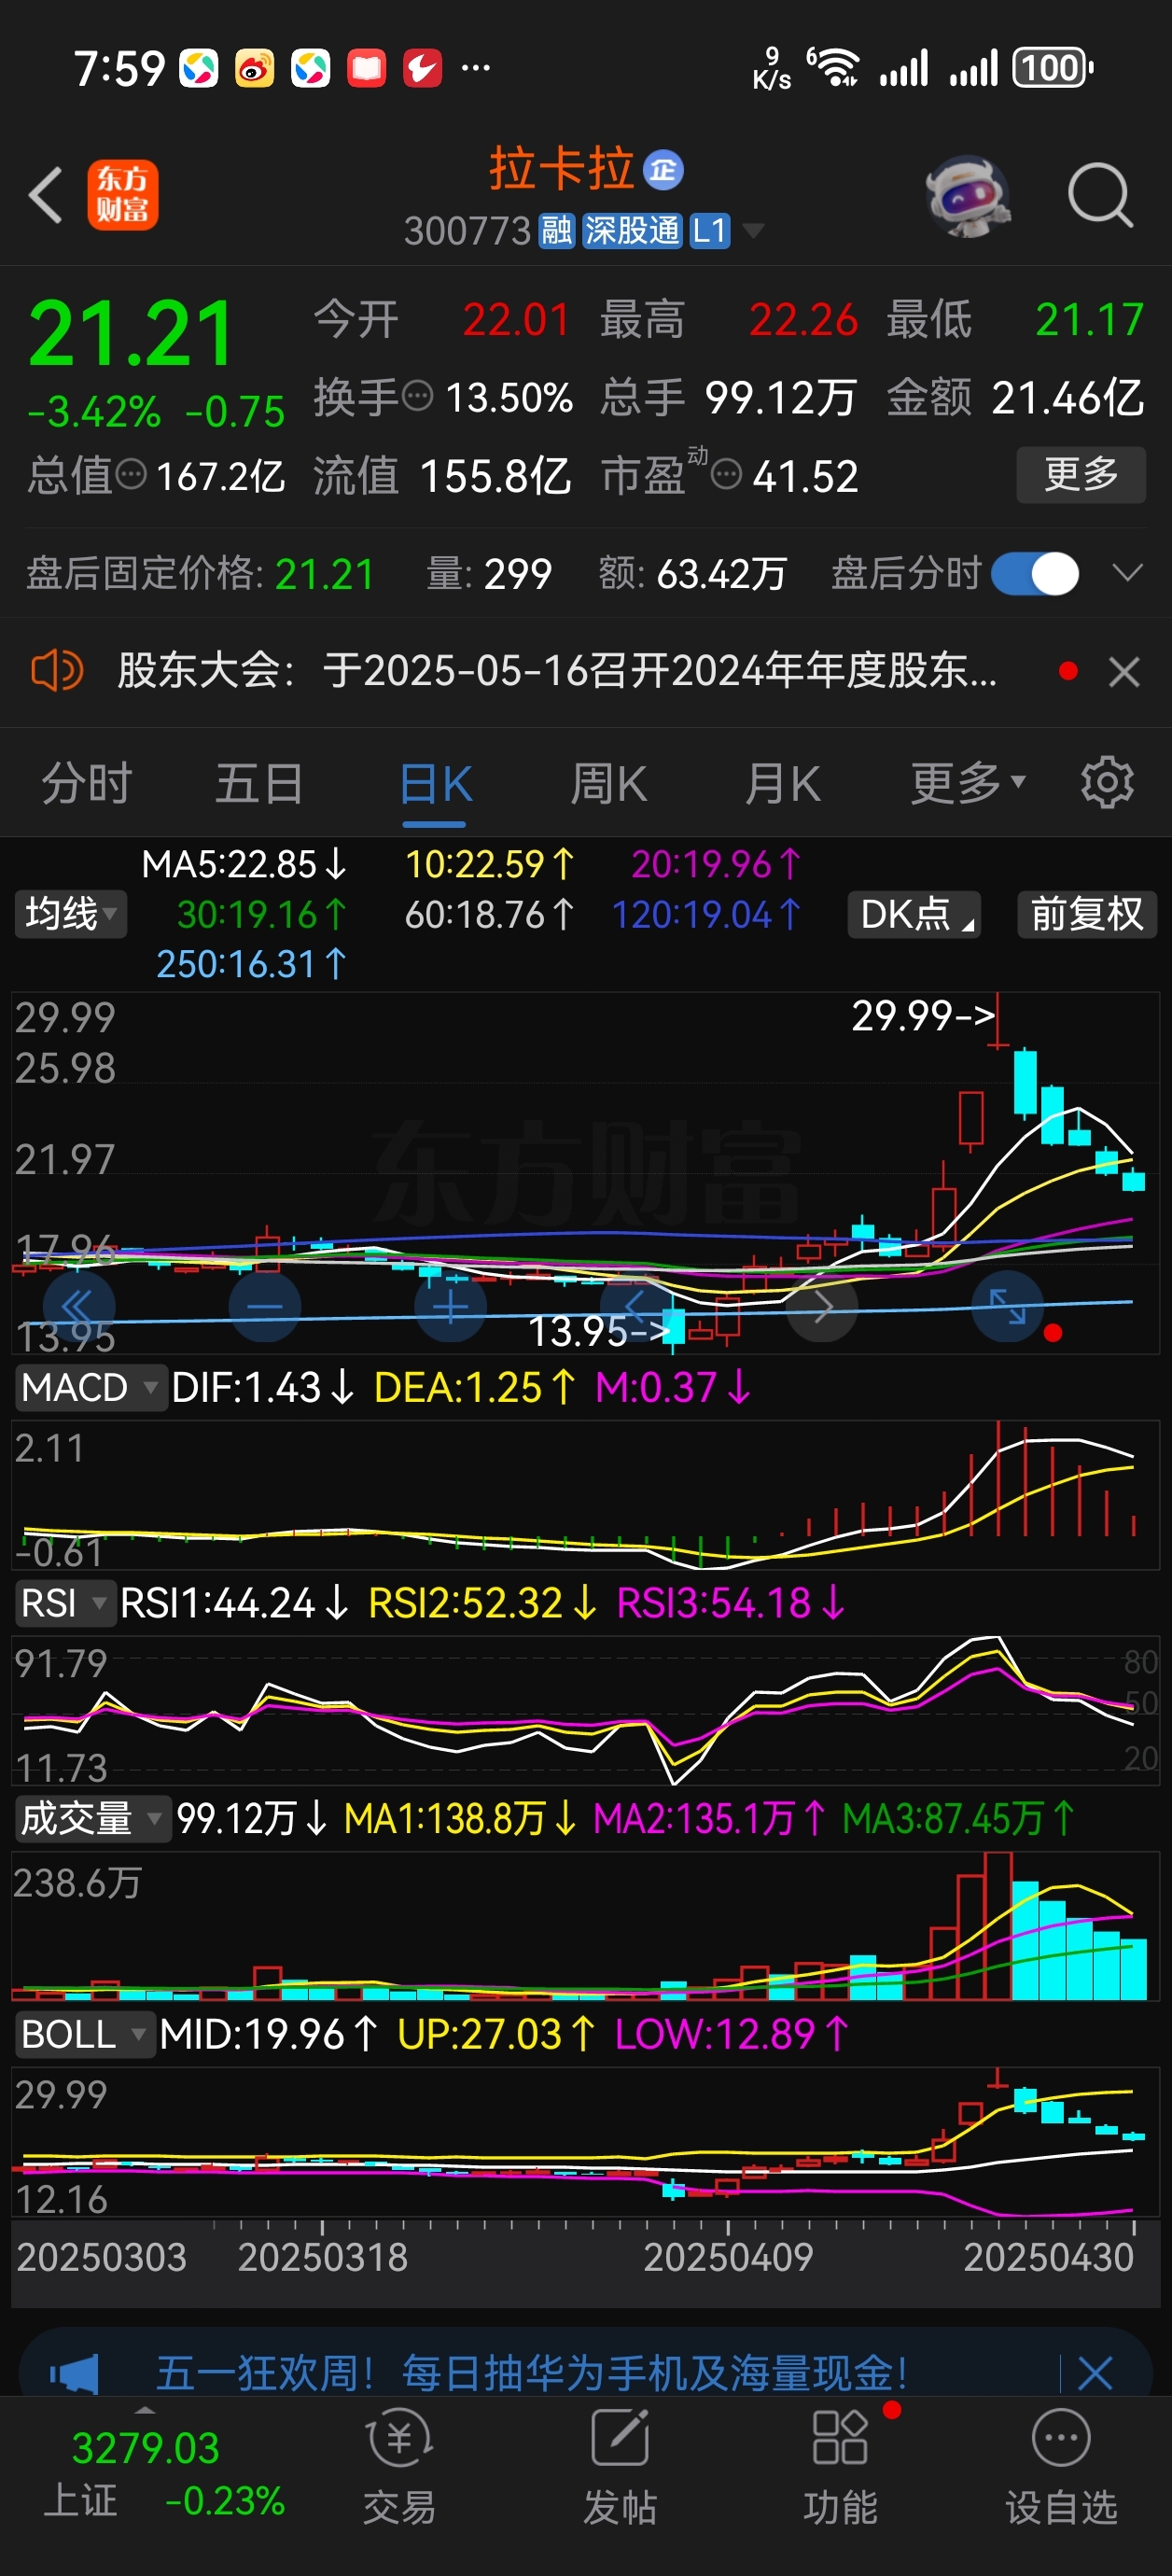Viewport: 1172px width, 2576px height.
Task: Tap the stock name 拉卡拉
Action: tap(561, 168)
